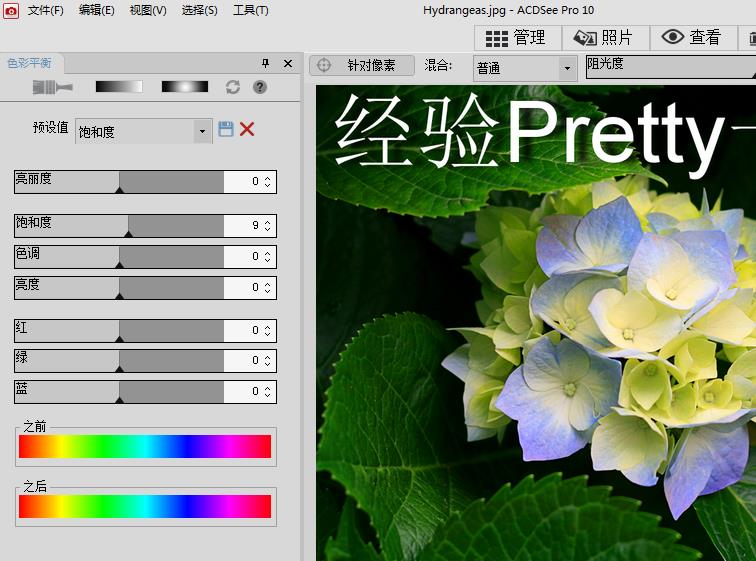Click 色调 value spinner arrows
This screenshot has height=561, width=756.
[x=268, y=256]
